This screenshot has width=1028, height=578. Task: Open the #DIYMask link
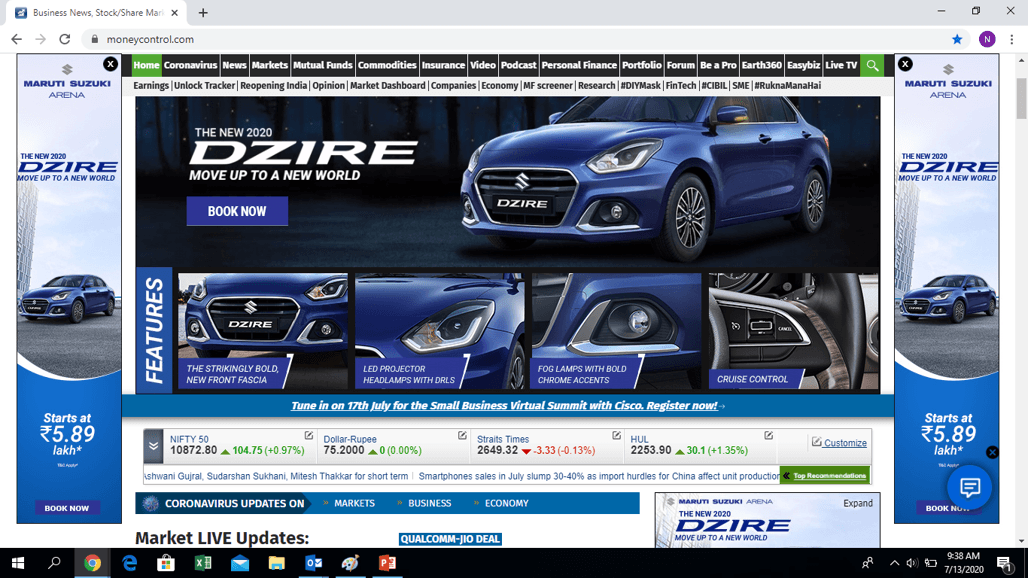pos(641,85)
